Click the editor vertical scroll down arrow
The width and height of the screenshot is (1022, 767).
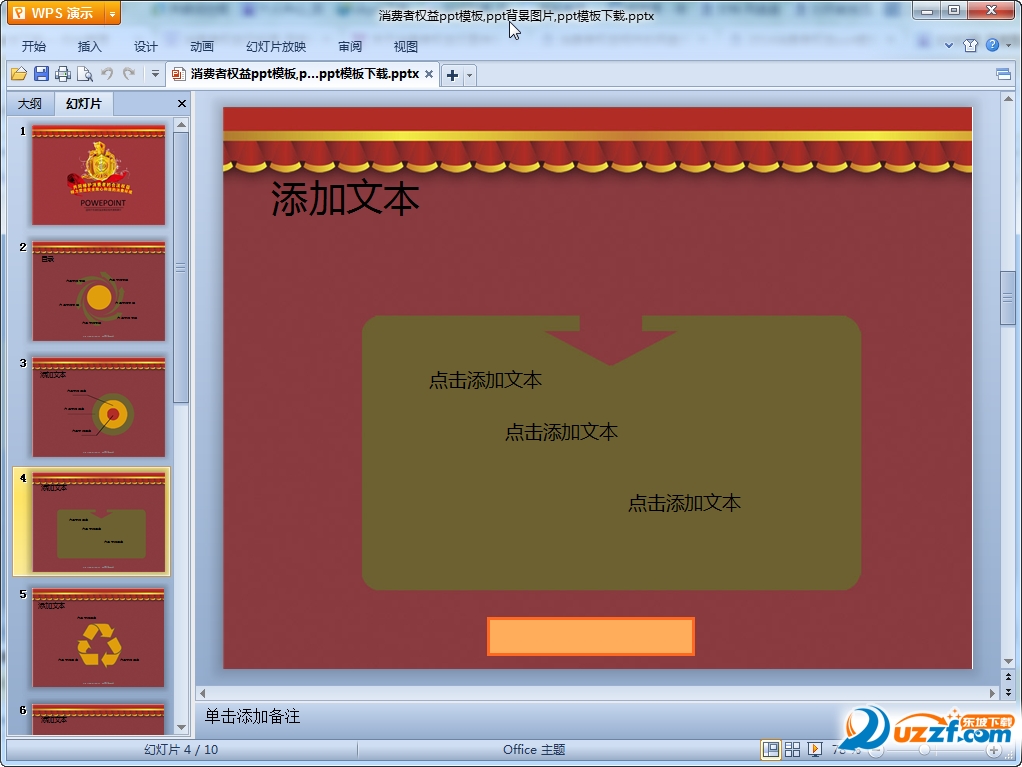(1008, 662)
